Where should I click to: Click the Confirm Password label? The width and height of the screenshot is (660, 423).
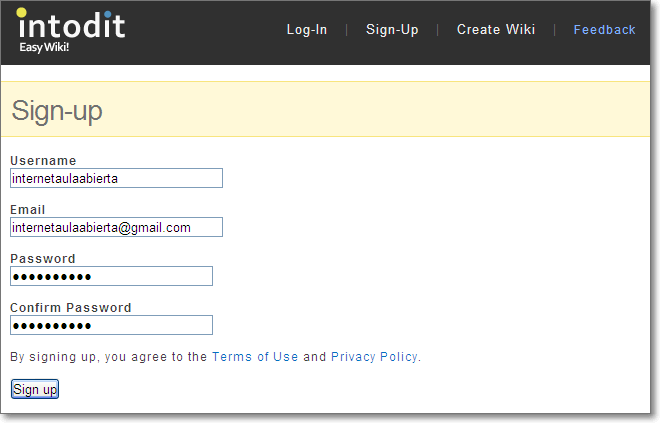pos(71,308)
